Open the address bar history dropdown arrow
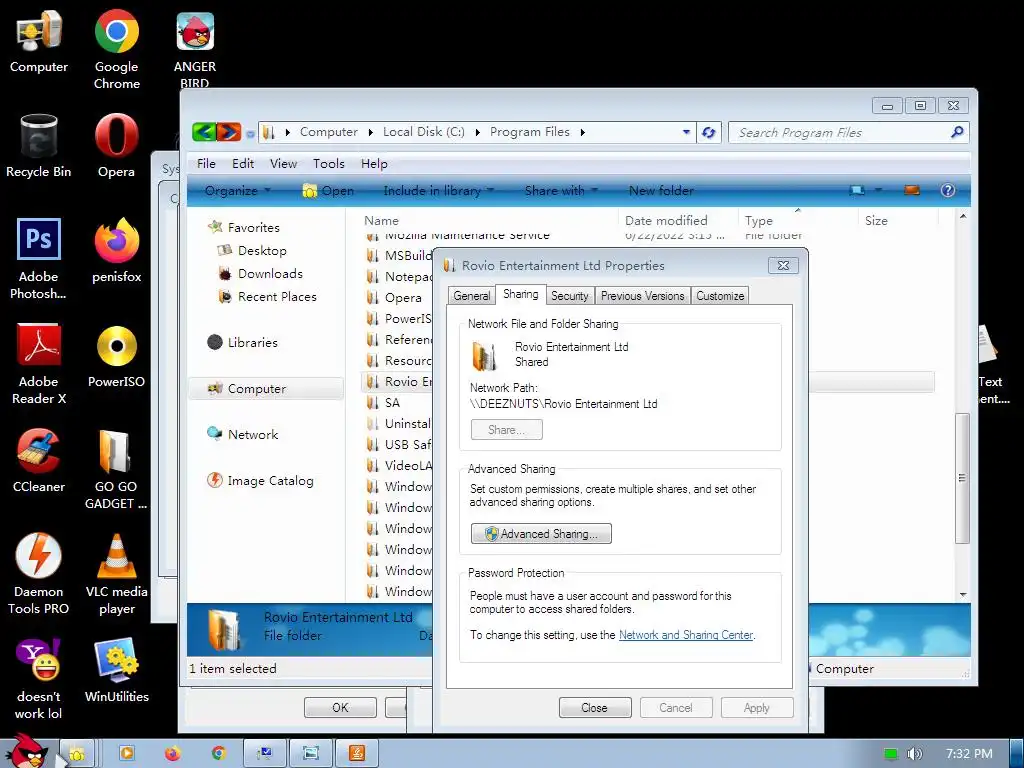This screenshot has width=1024, height=768. 686,132
